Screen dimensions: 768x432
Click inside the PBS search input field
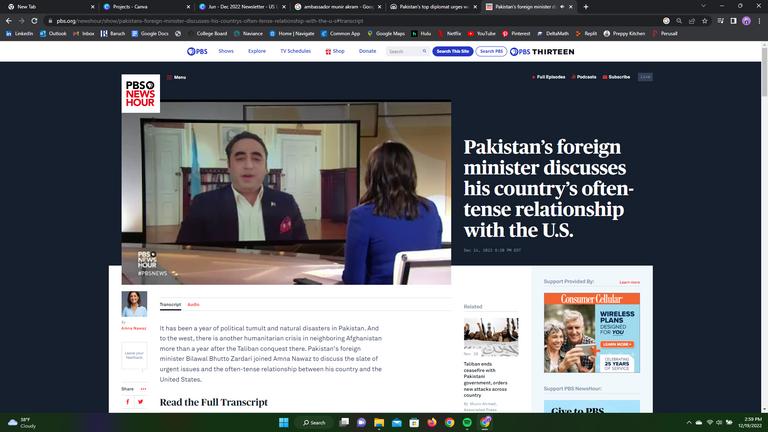pyautogui.click(x=404, y=51)
